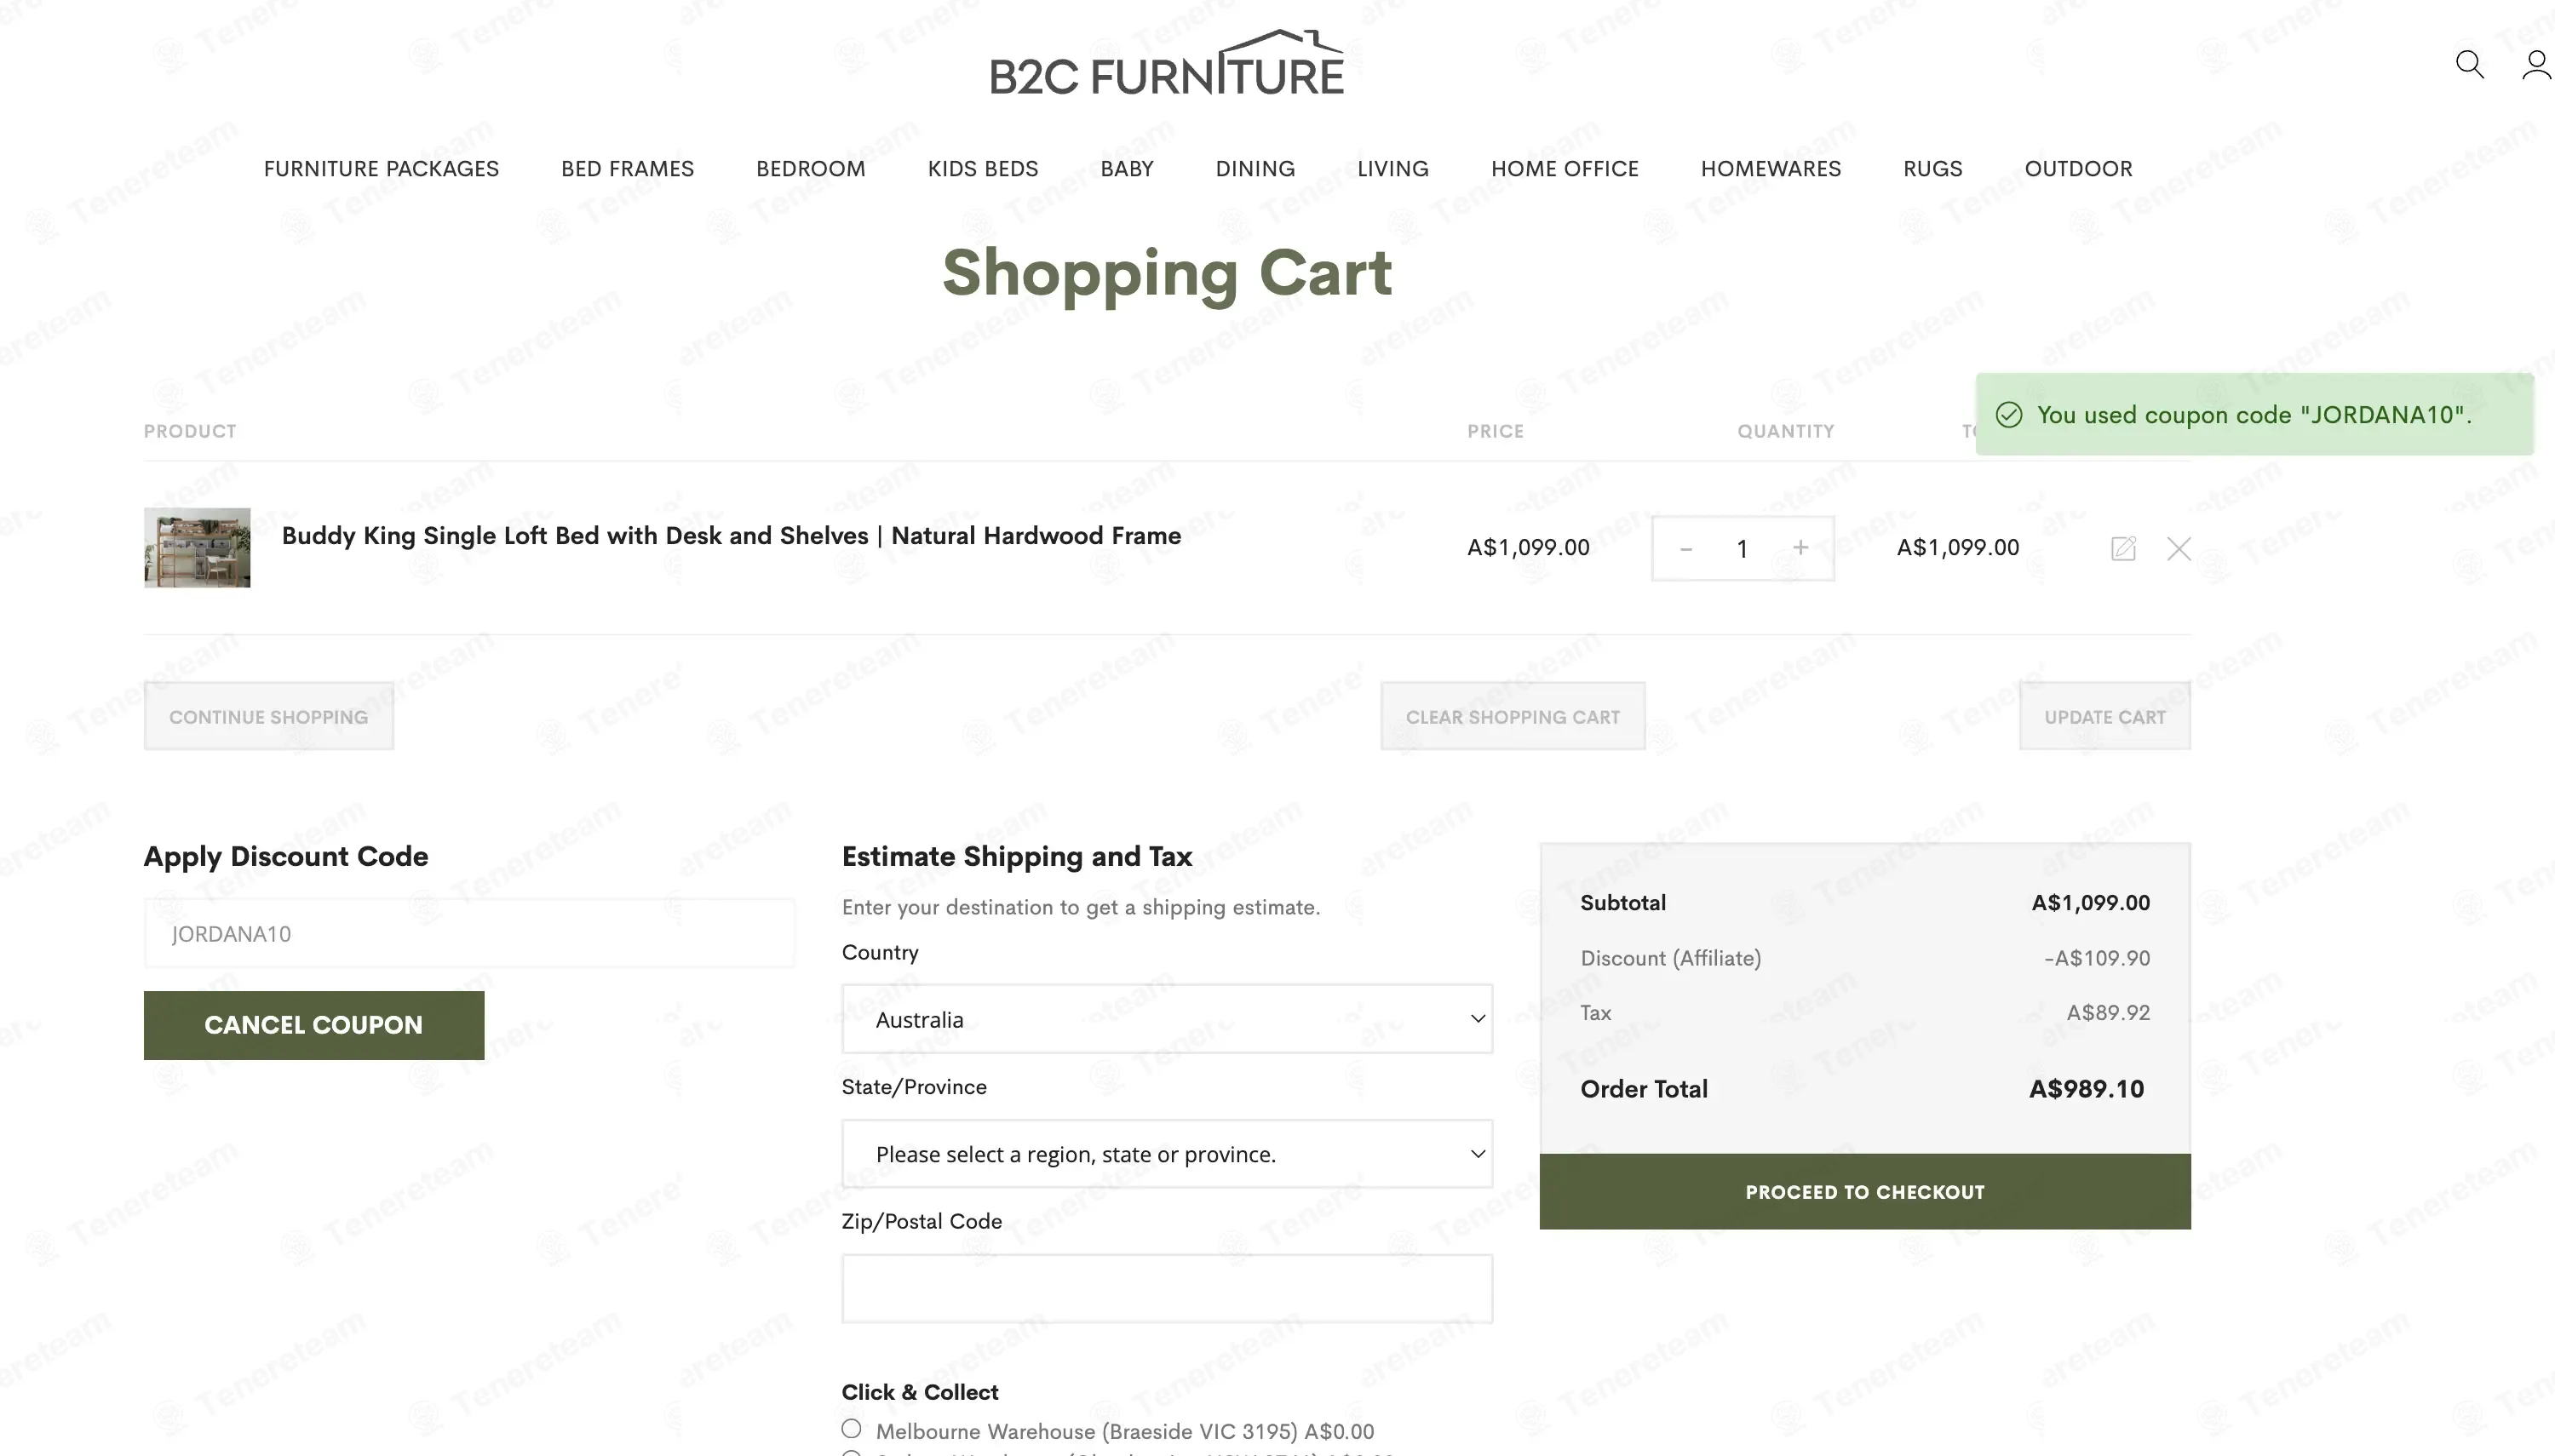
Task: Remove the Buddy King loft bed from cart
Action: pos(2179,548)
